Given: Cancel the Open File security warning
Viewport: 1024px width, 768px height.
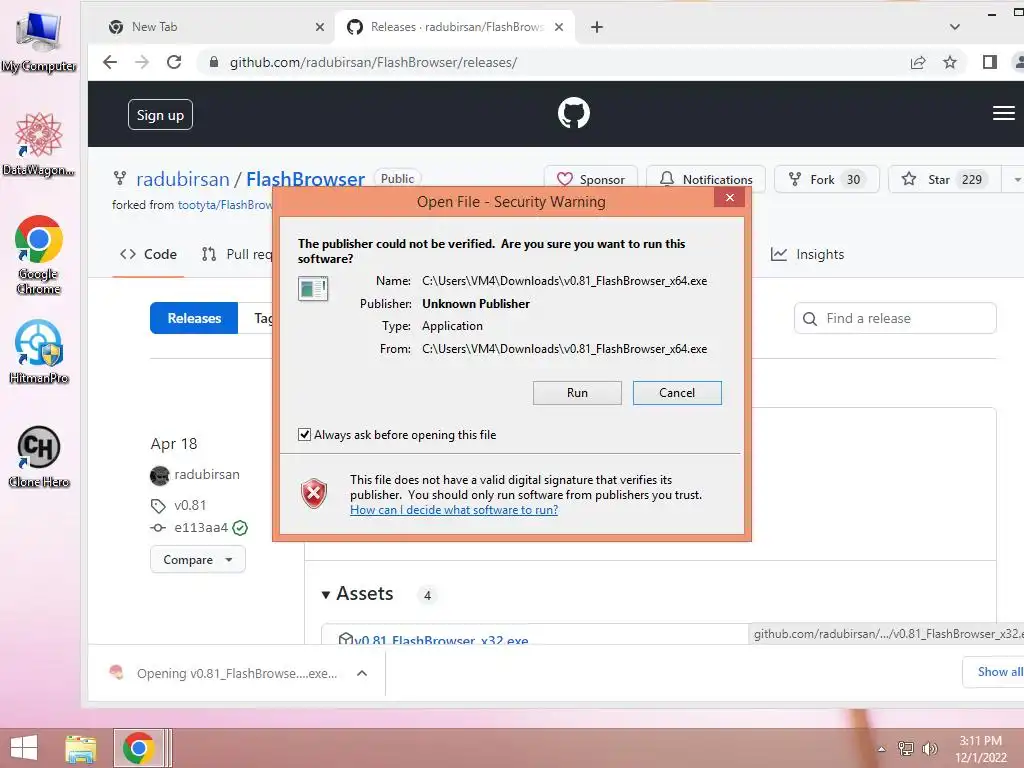Looking at the screenshot, I should 677,392.
